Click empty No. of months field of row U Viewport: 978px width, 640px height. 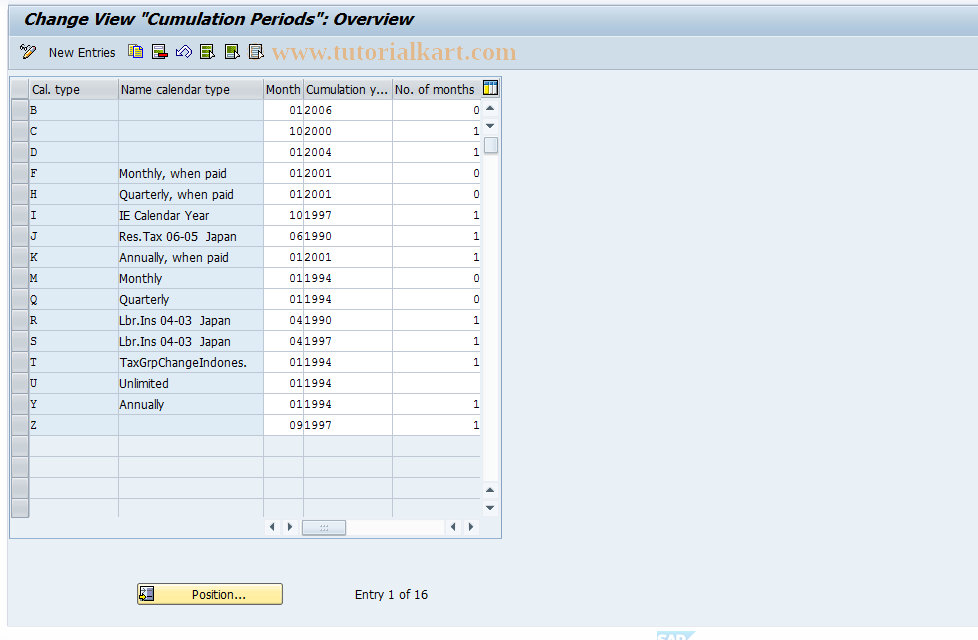coord(437,384)
